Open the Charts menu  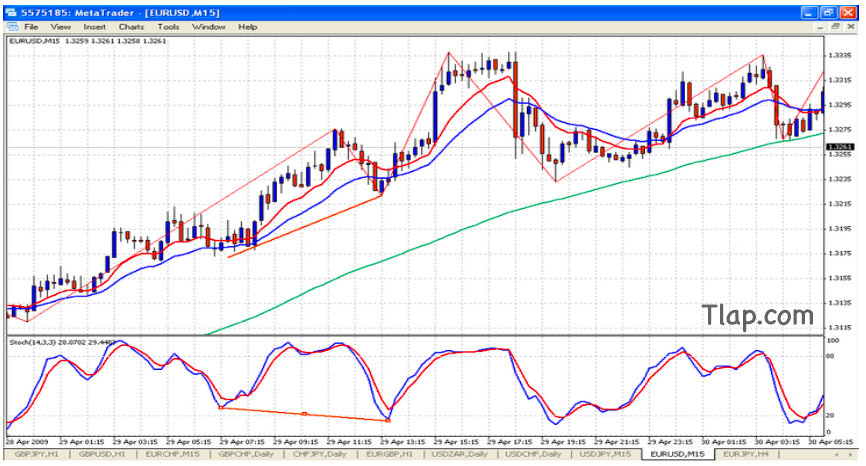(x=131, y=27)
